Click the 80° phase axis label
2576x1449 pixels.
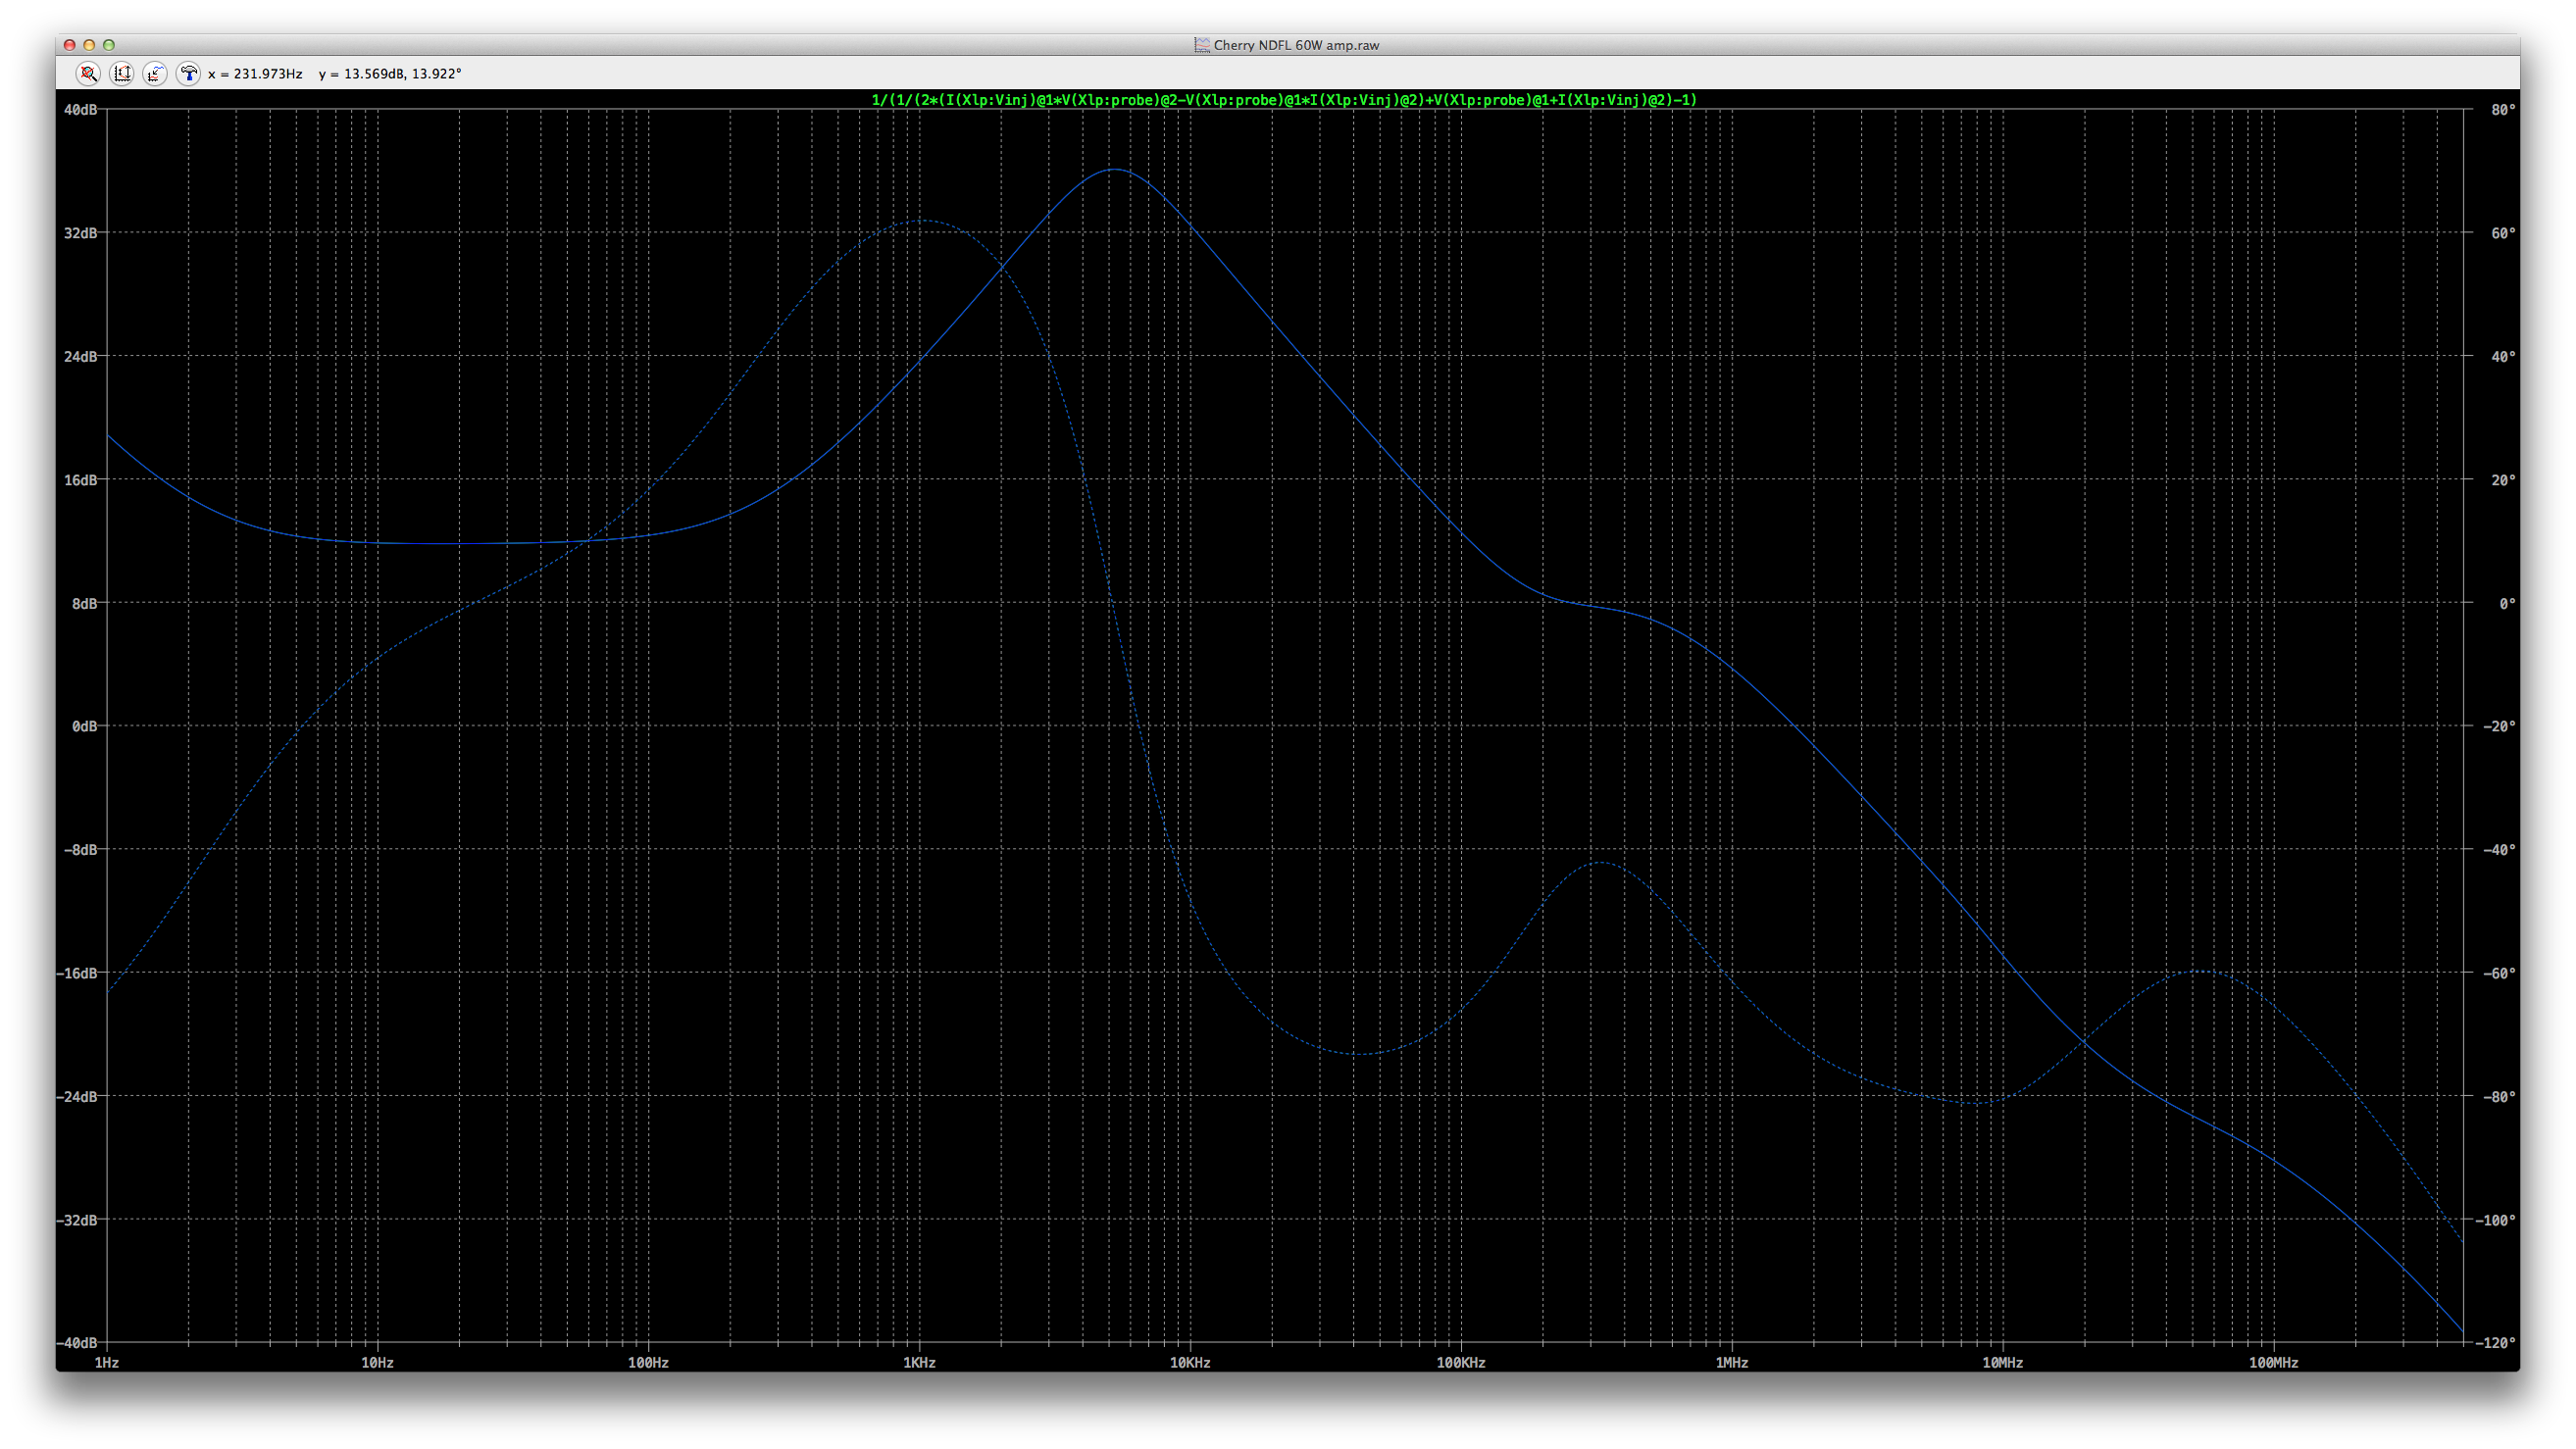pyautogui.click(x=2503, y=110)
